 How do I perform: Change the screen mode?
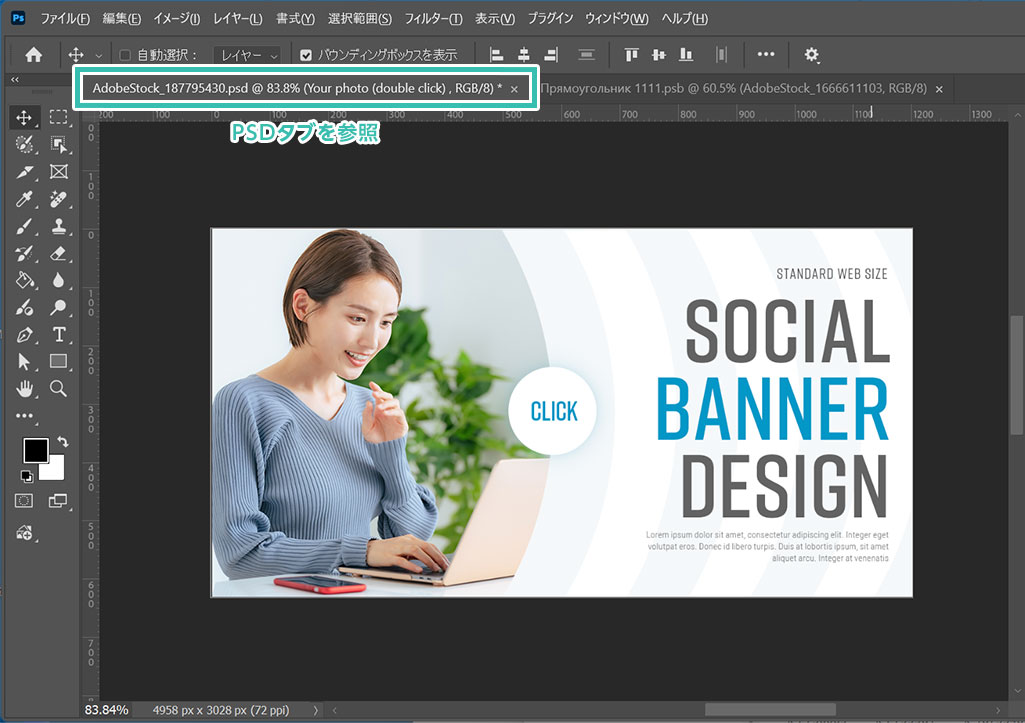(58, 501)
